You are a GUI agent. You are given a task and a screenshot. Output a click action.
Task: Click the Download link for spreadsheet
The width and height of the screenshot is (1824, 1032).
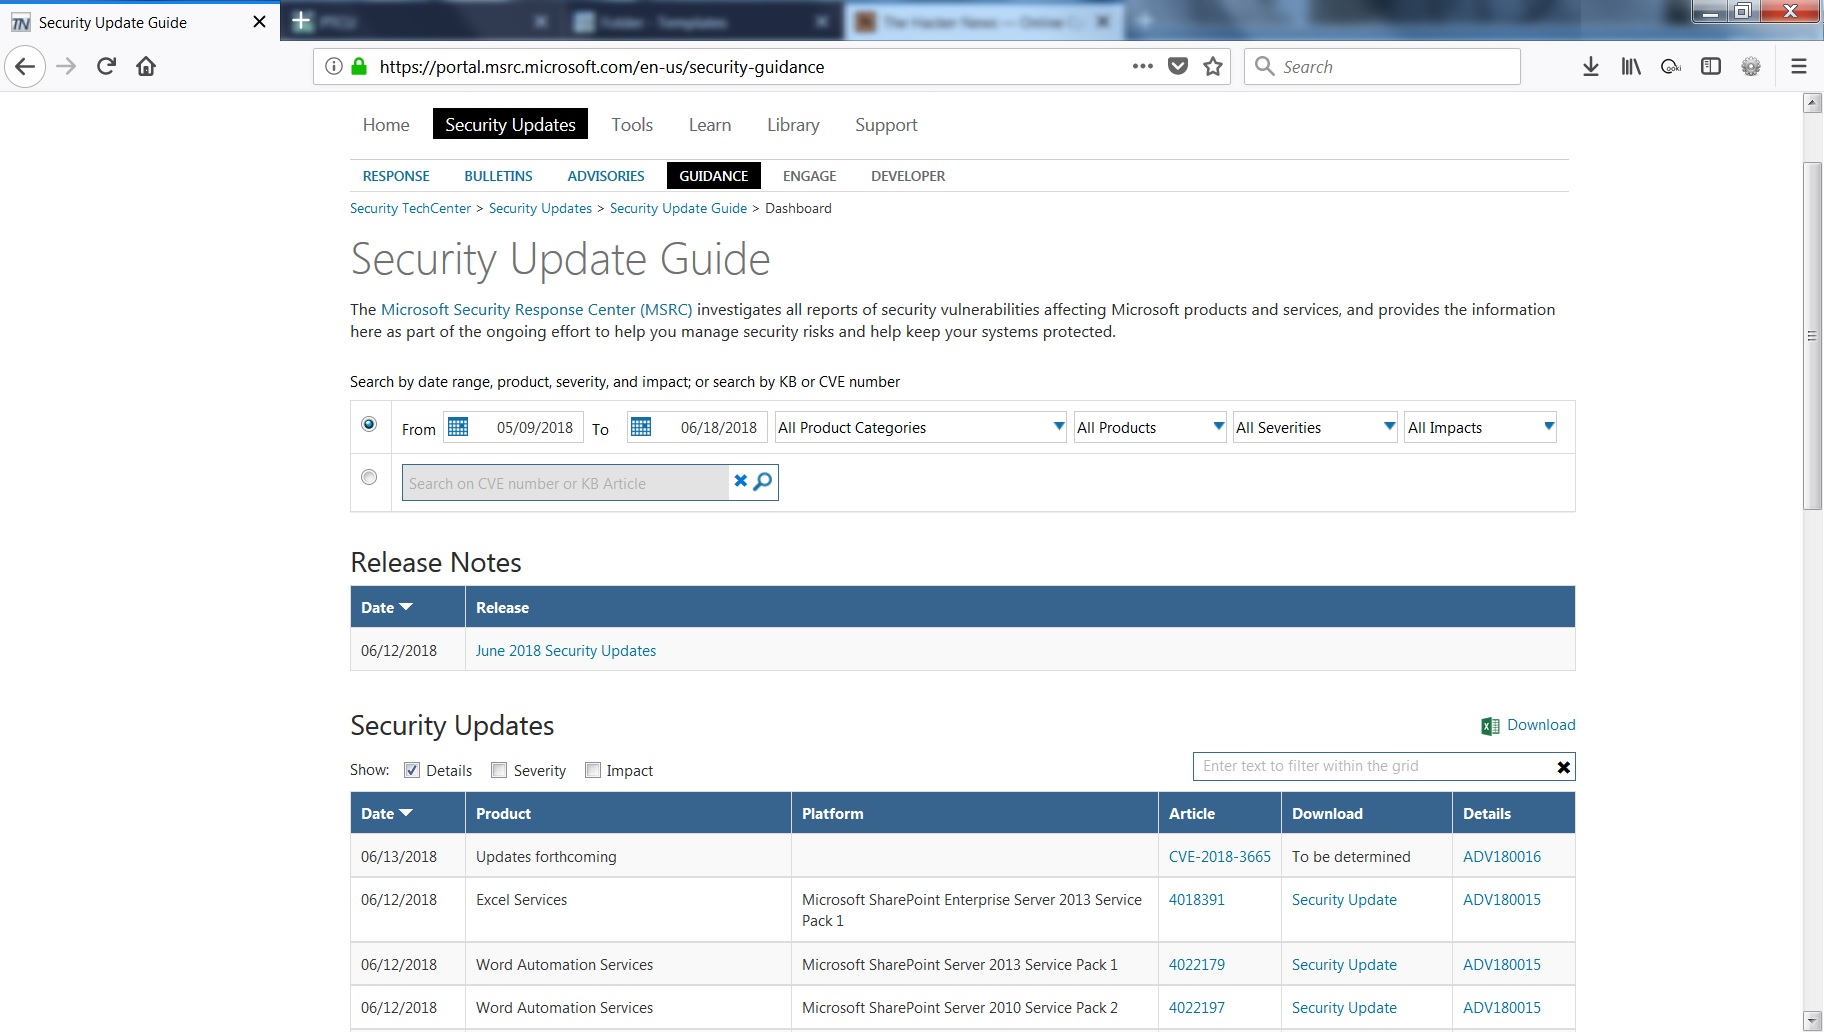1541,725
